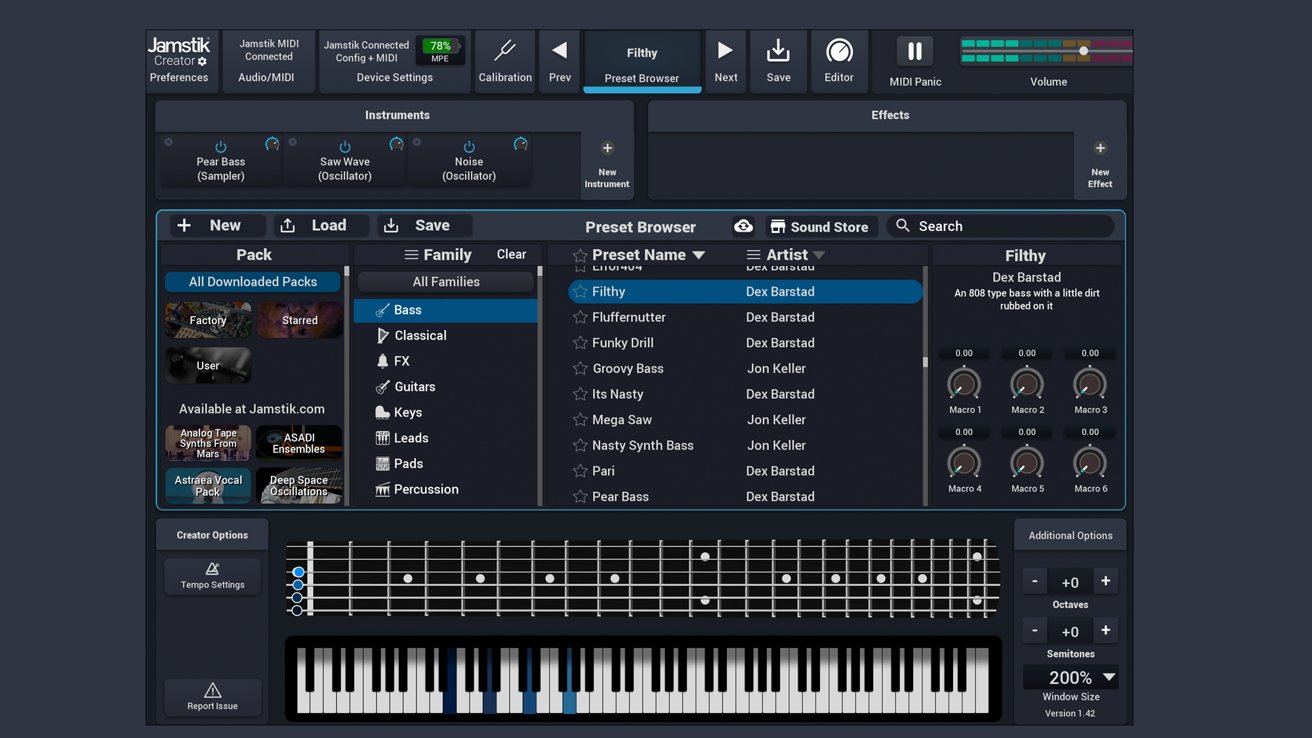Select the Leads family
The image size is (1312, 738).
pyautogui.click(x=445, y=438)
